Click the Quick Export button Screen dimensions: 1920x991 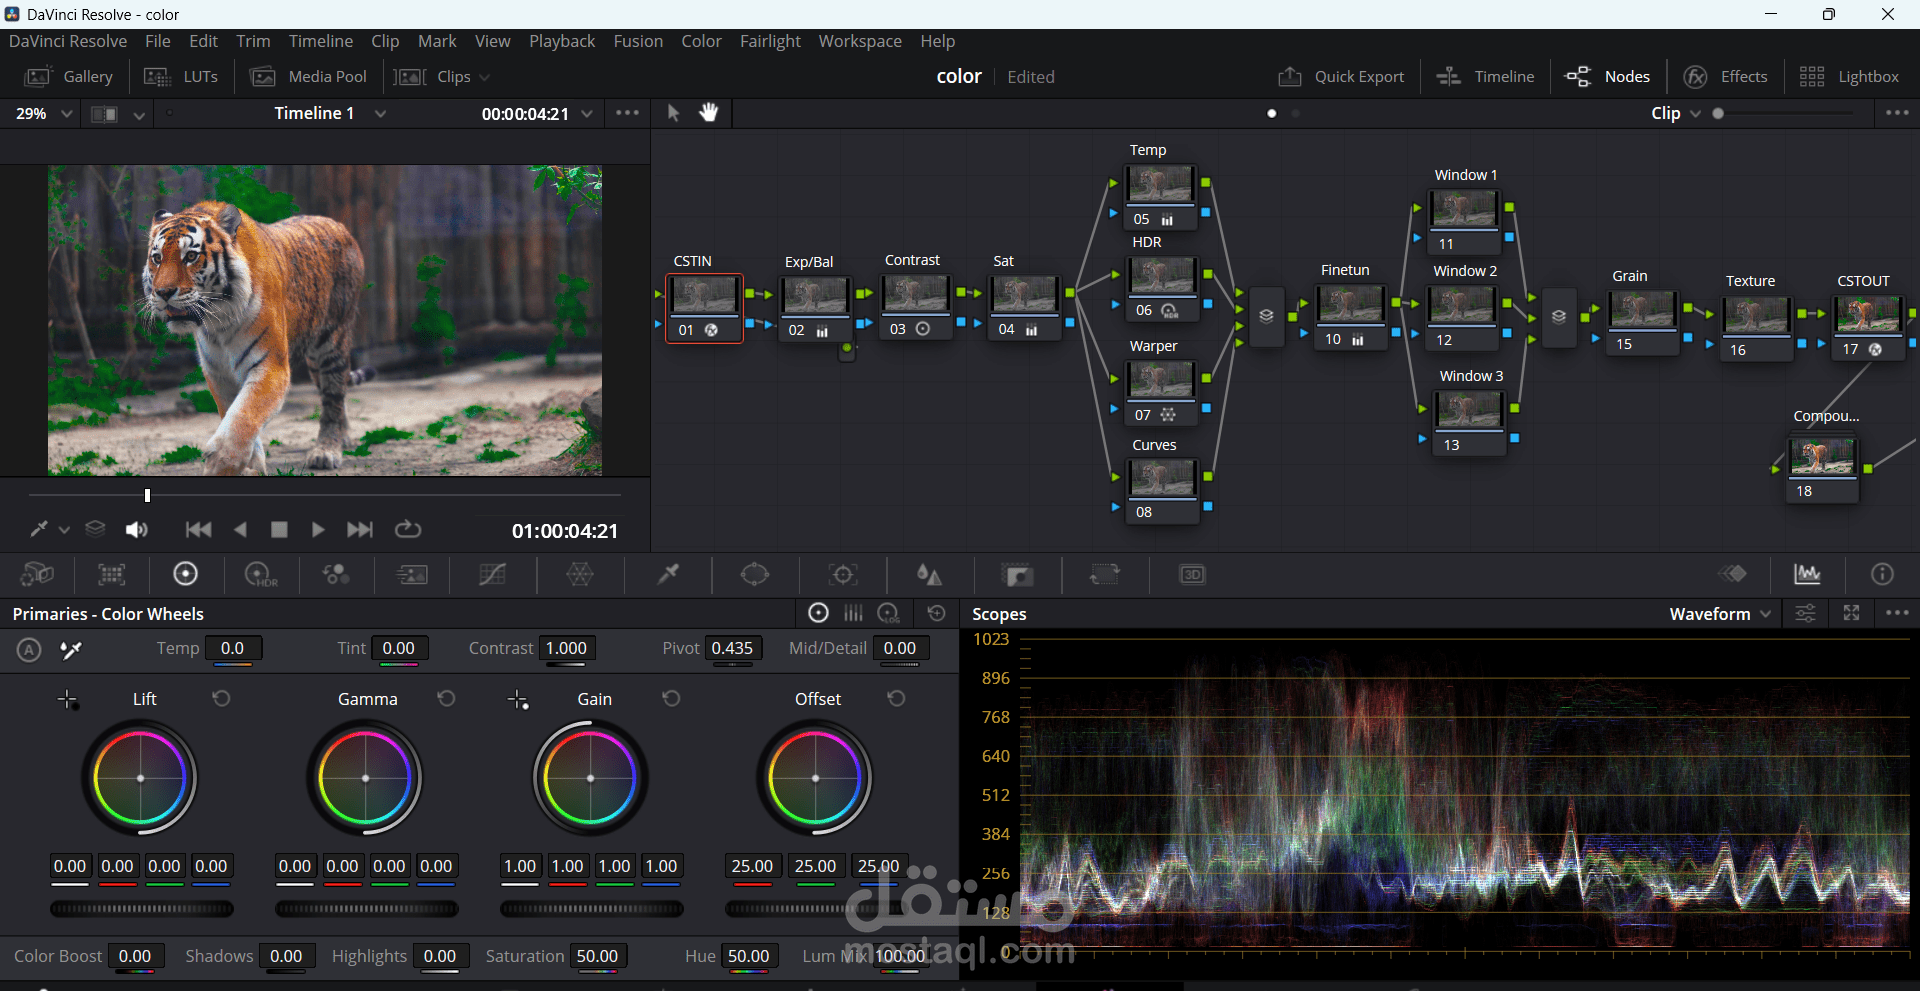click(x=1341, y=77)
